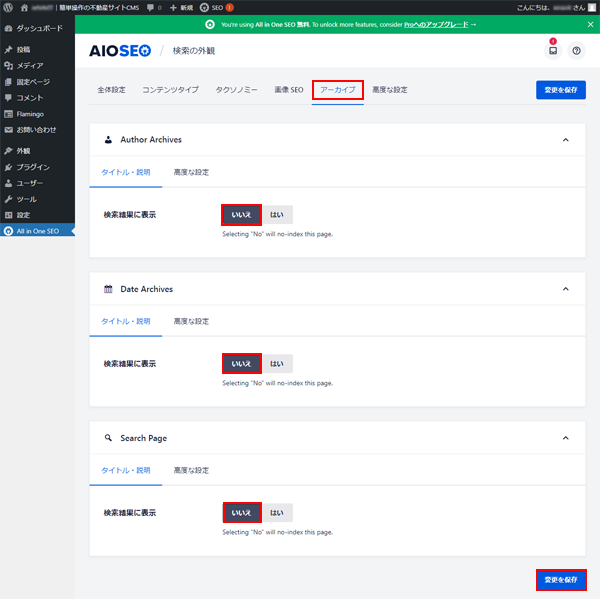Open Contact (envelope) sidebar item
600x599 pixels.
38,130
